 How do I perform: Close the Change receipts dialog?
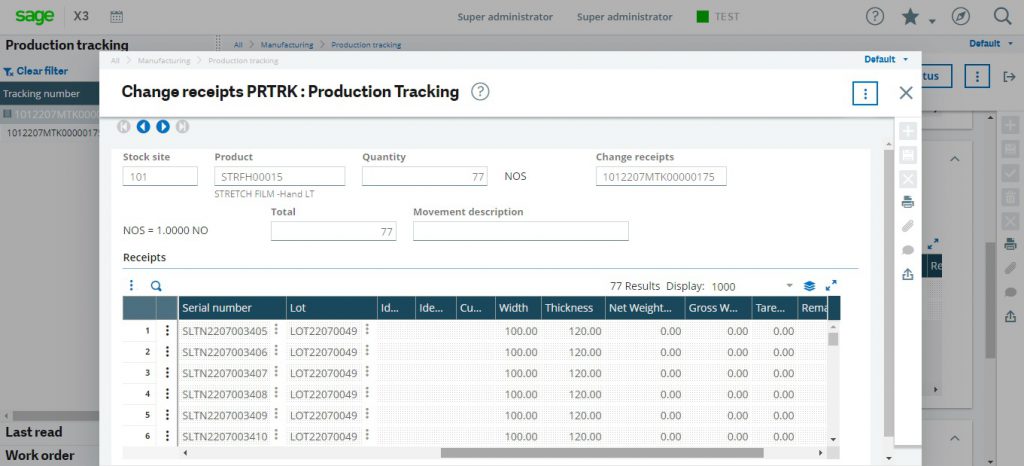(906, 93)
